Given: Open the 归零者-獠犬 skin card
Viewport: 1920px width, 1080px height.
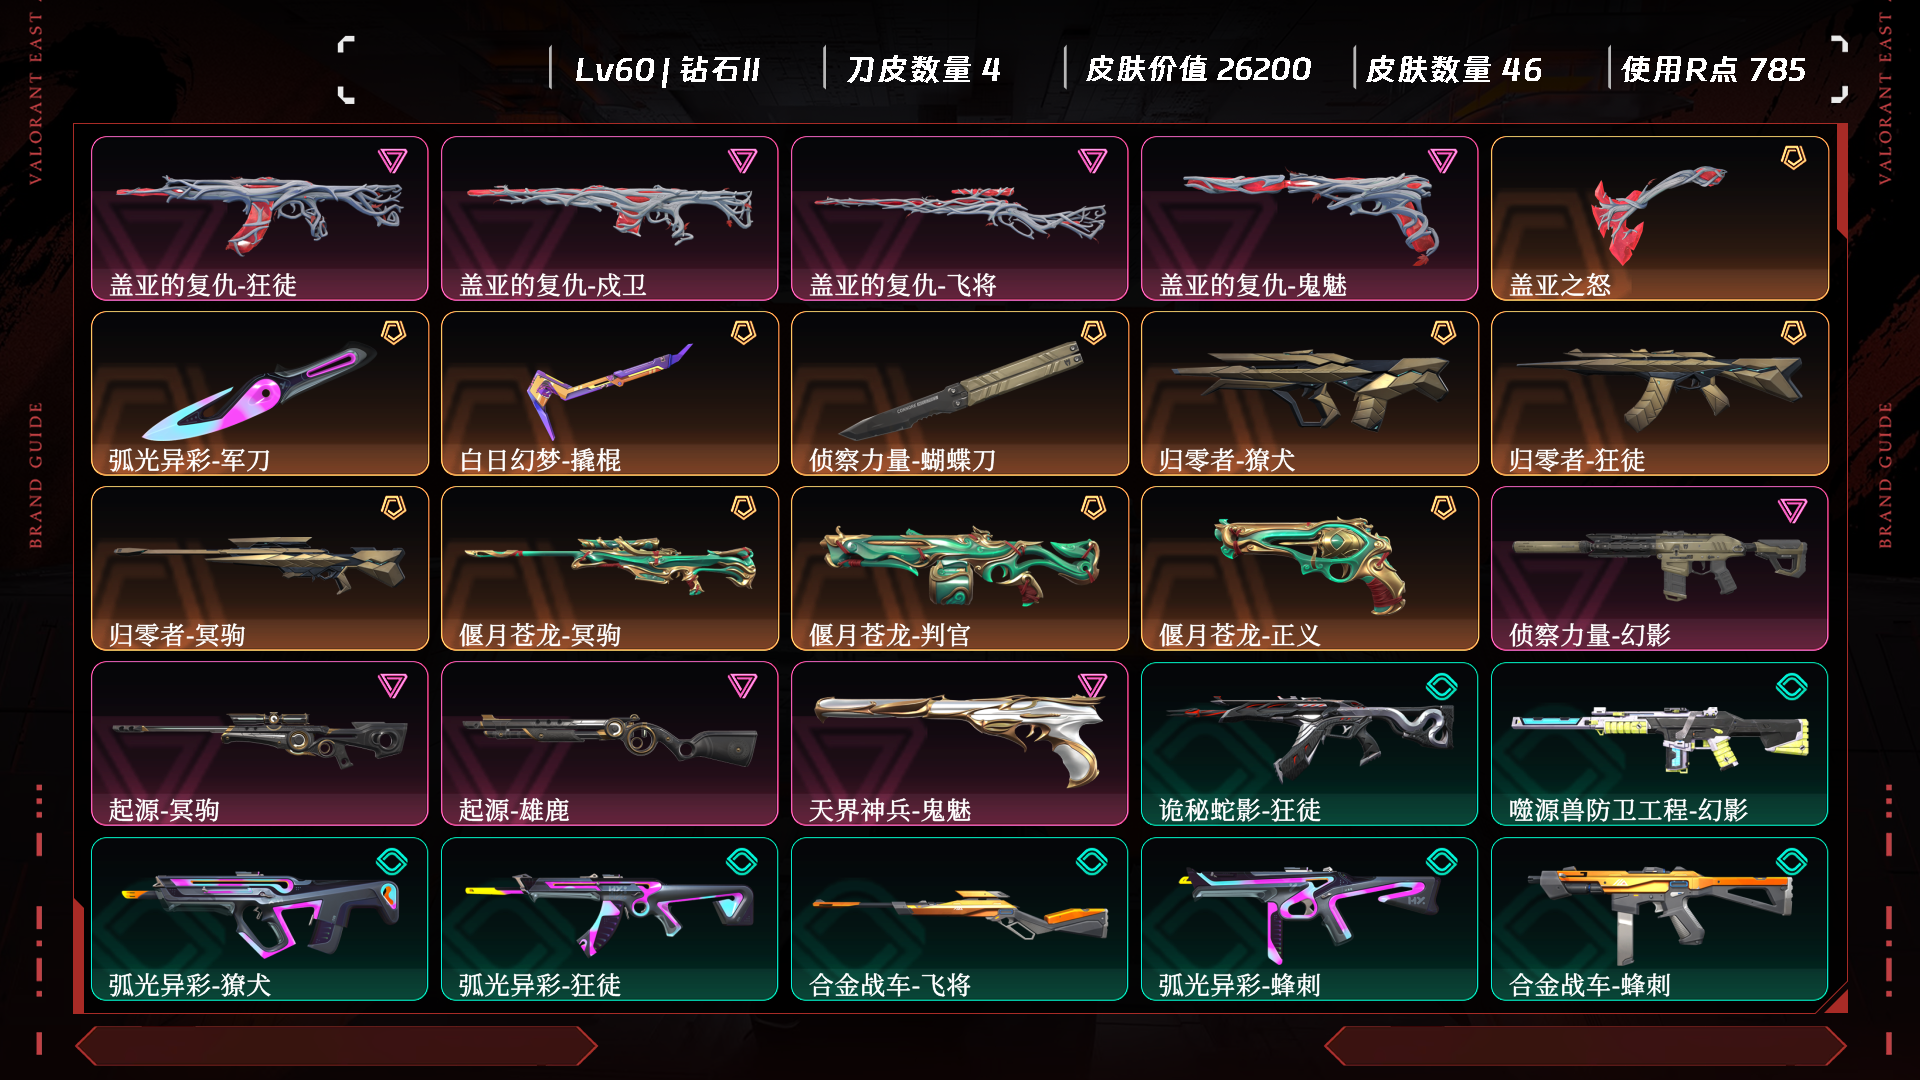Looking at the screenshot, I should [1310, 393].
